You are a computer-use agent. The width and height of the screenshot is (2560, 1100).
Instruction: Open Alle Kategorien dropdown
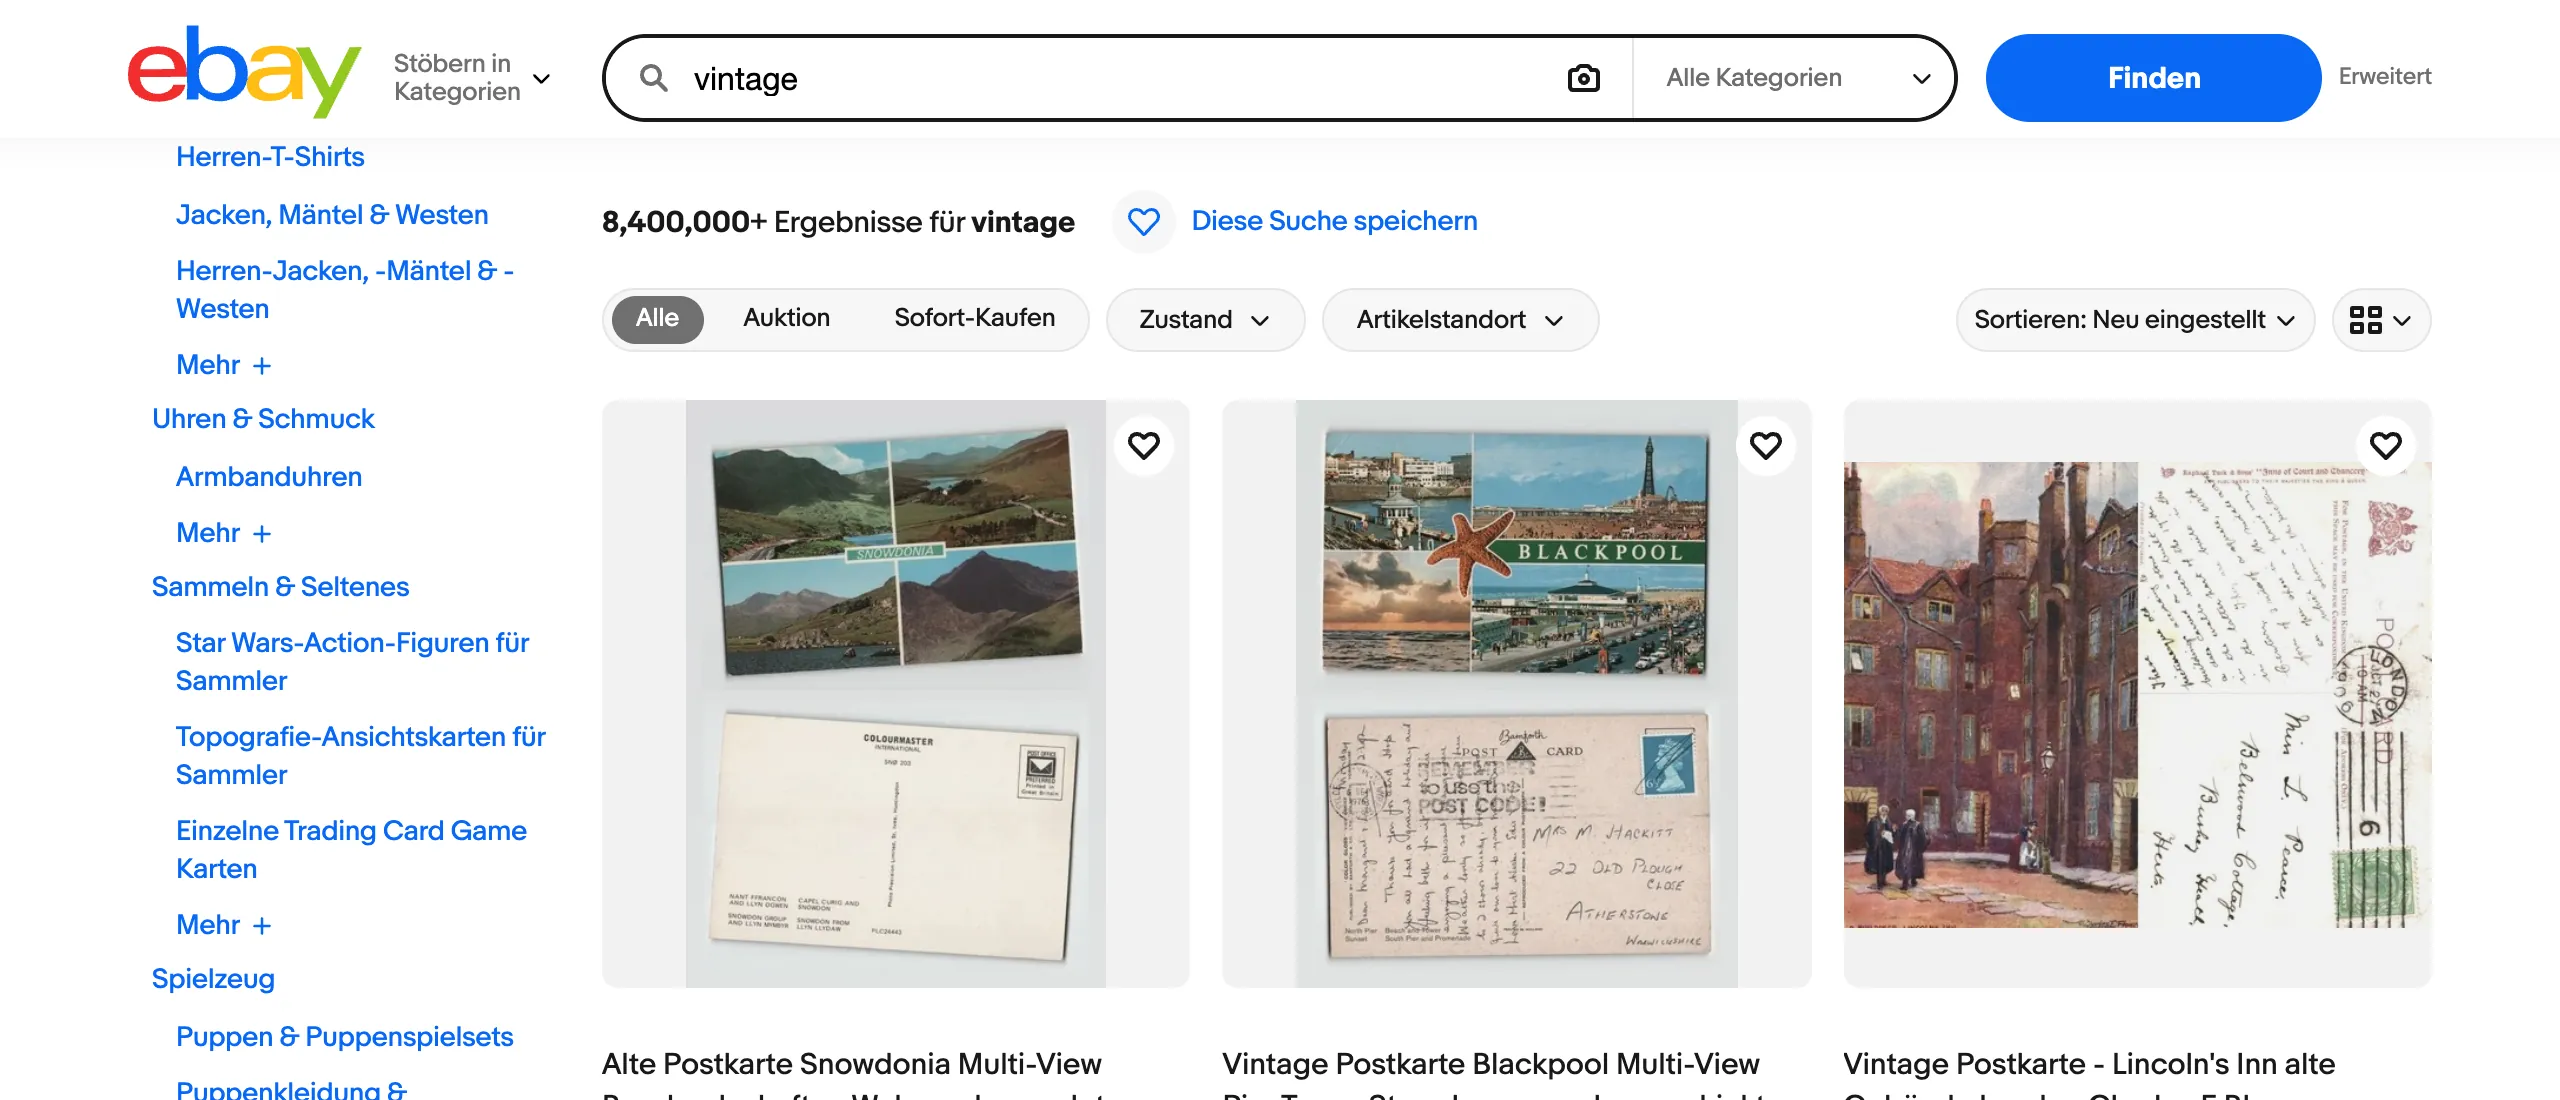coord(1795,78)
